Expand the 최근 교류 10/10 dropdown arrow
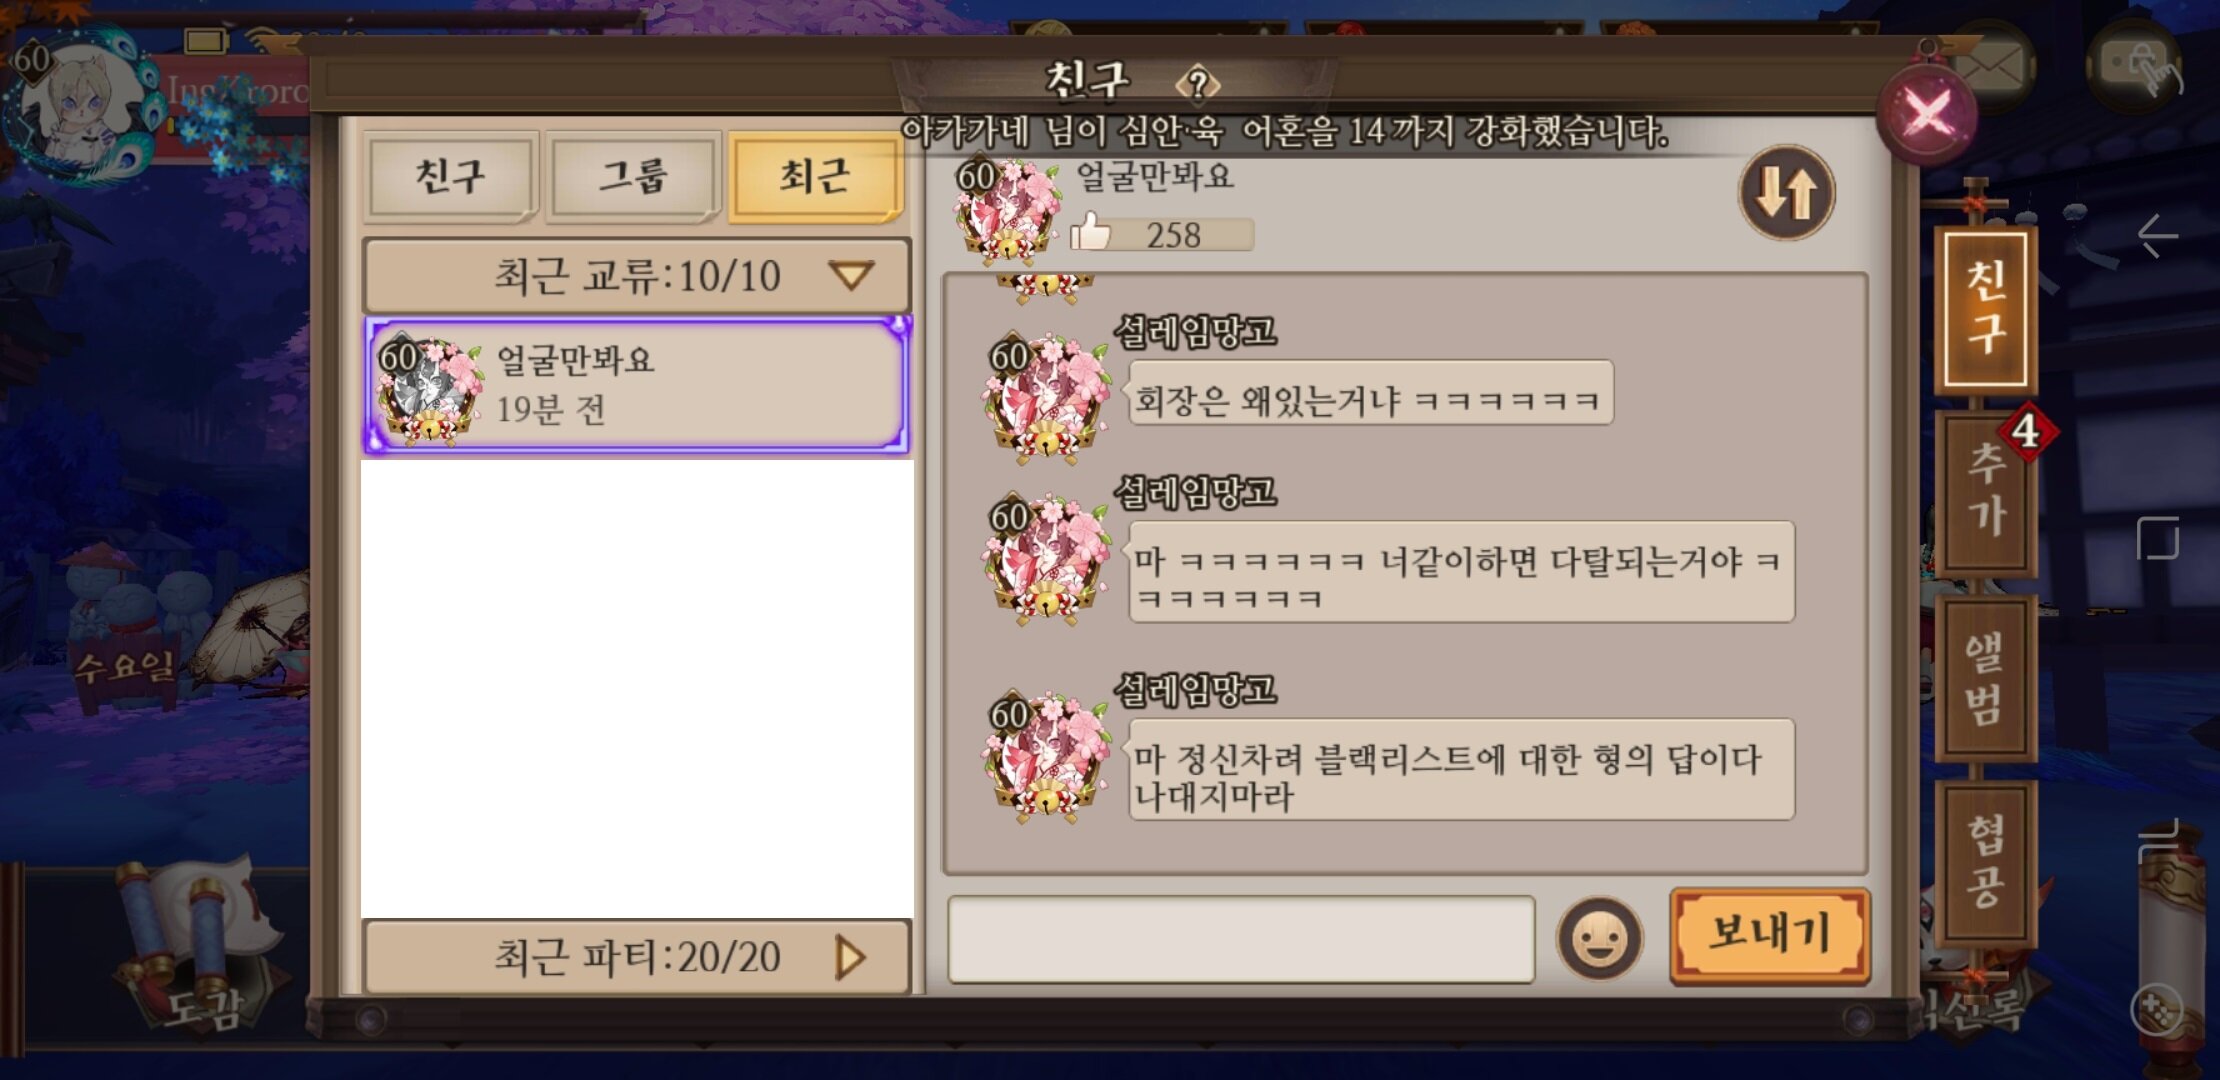2220x1080 pixels. pyautogui.click(x=851, y=275)
